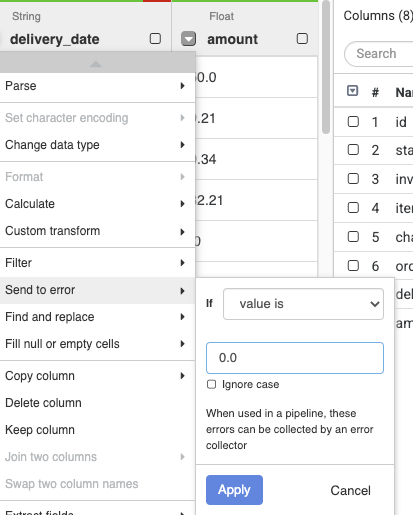This screenshot has width=413, height=515.
Task: Expand the Change data type submenu arrow
Action: [x=182, y=145]
